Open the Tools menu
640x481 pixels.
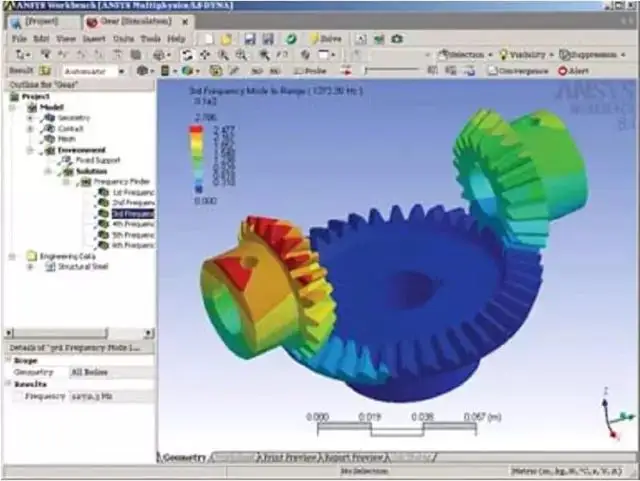(151, 39)
